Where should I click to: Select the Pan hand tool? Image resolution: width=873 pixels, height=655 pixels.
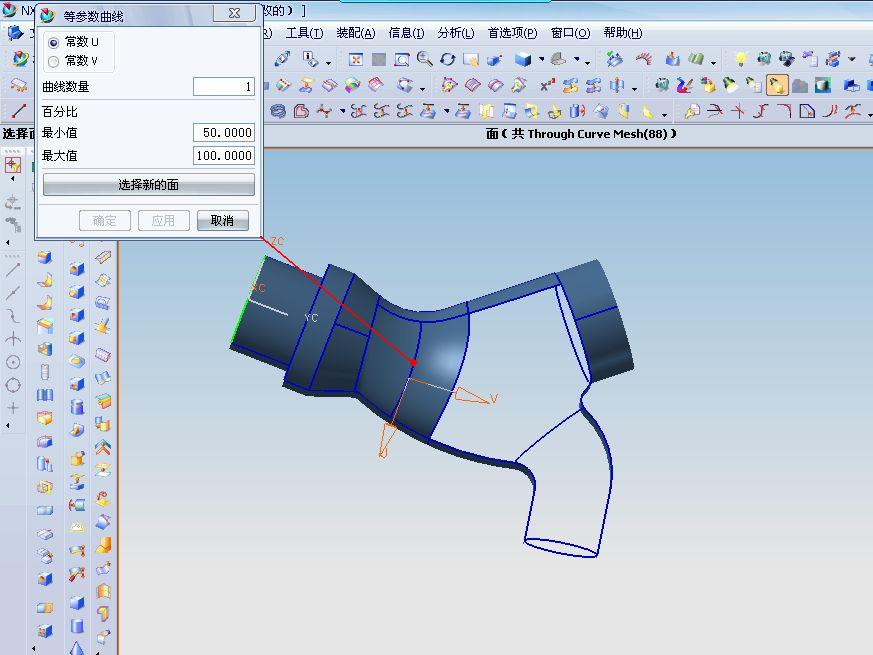click(470, 59)
